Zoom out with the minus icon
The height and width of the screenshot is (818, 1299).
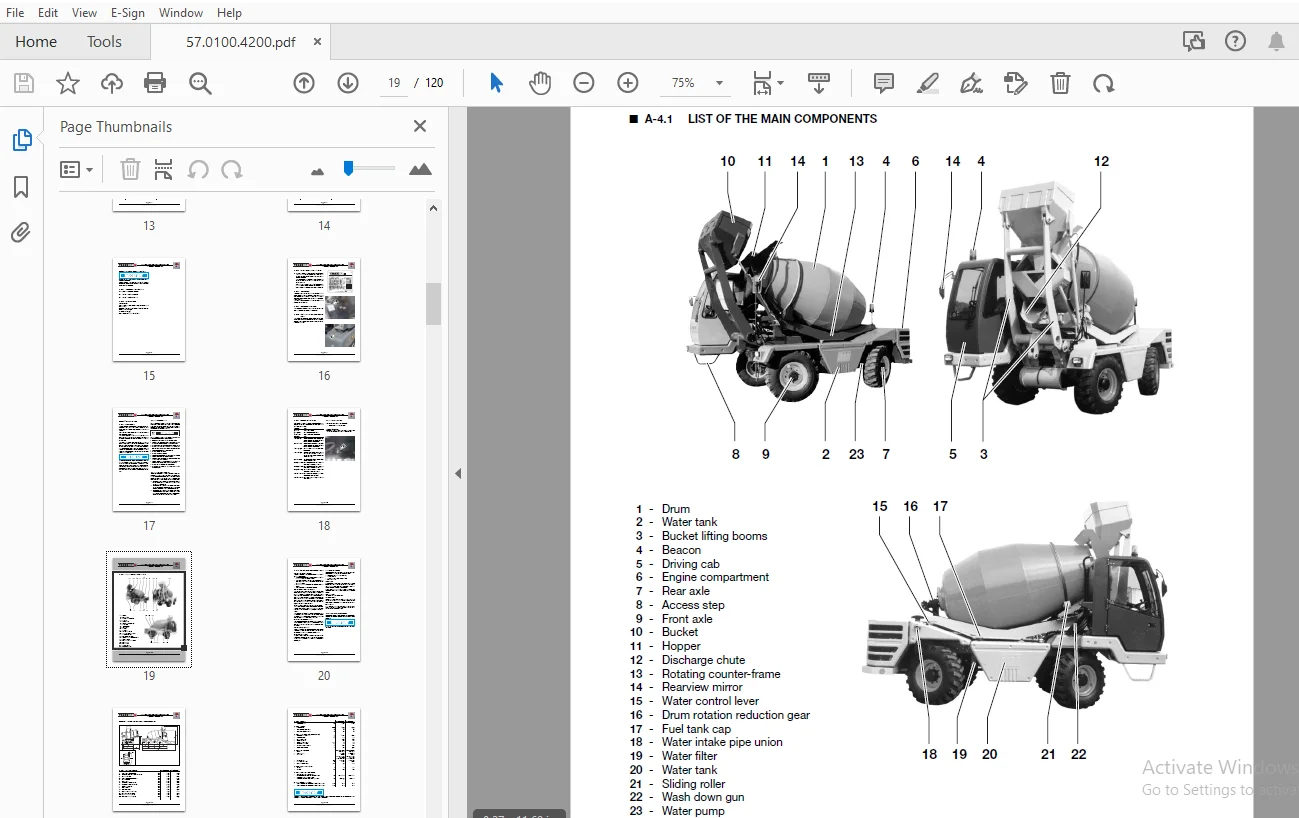tap(584, 83)
